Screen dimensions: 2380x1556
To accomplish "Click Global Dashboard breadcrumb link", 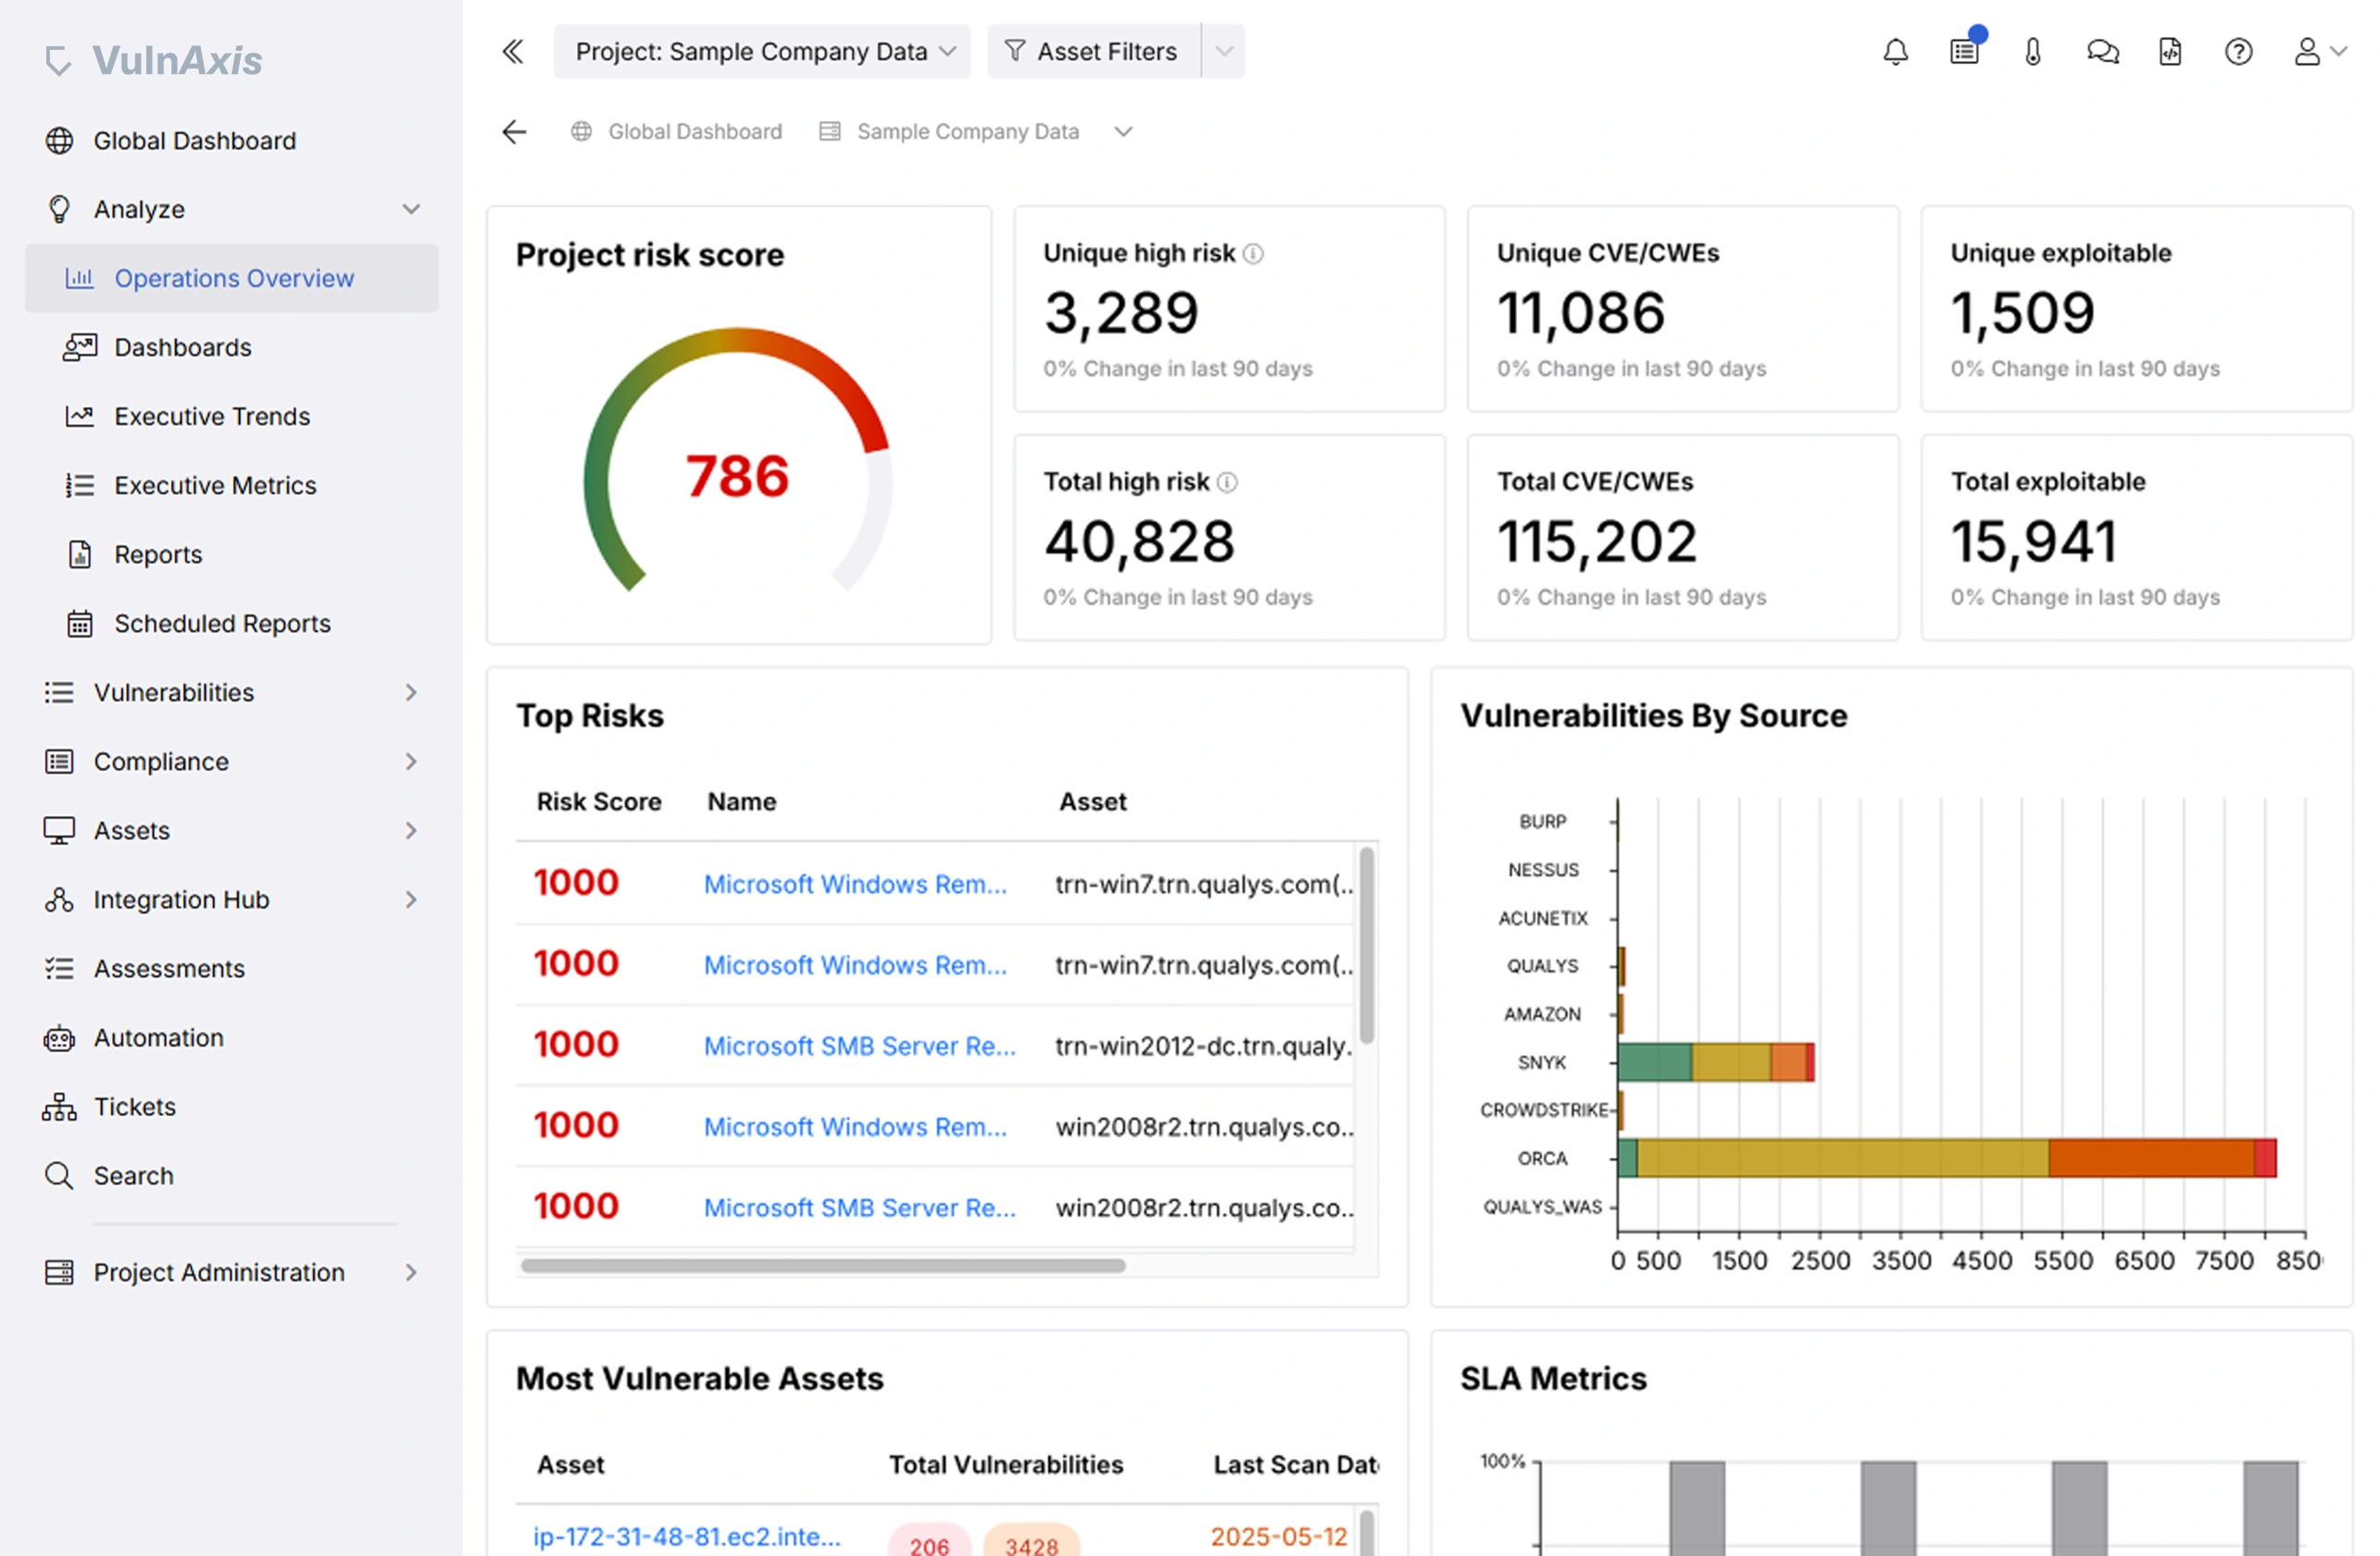I will [695, 132].
